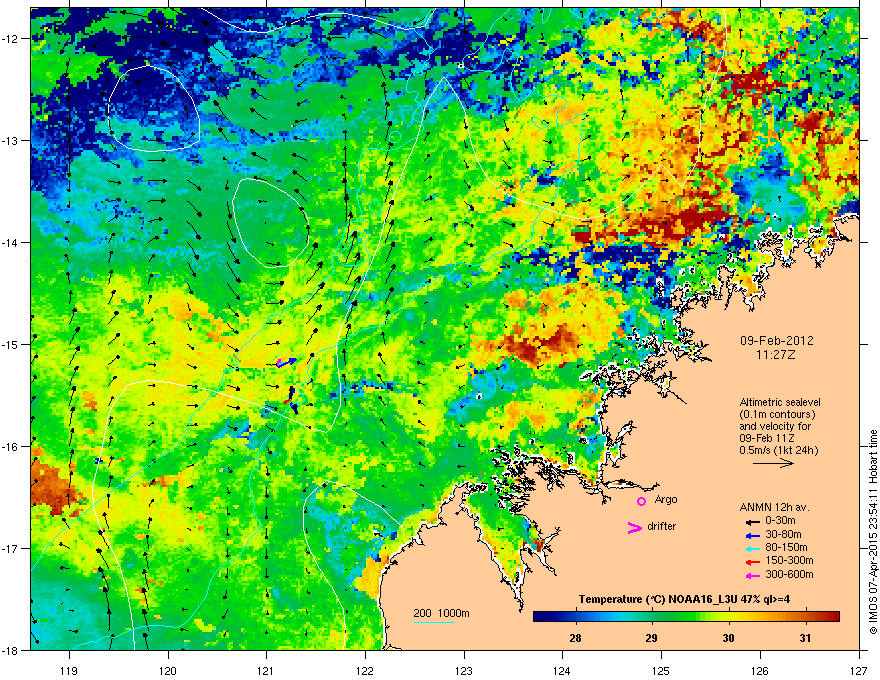Click the blue 30-80m arrow legend icon

point(752,535)
